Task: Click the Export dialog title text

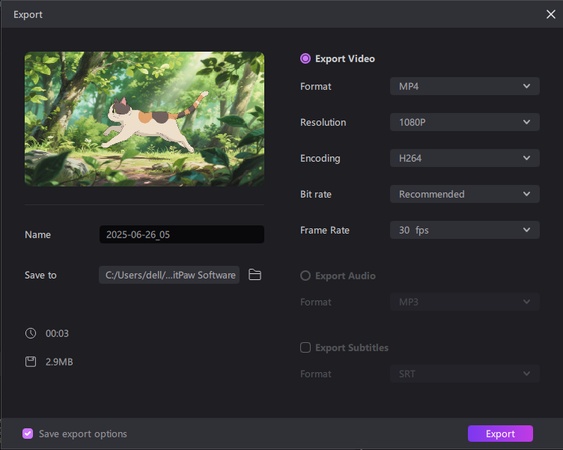Action: (x=28, y=15)
